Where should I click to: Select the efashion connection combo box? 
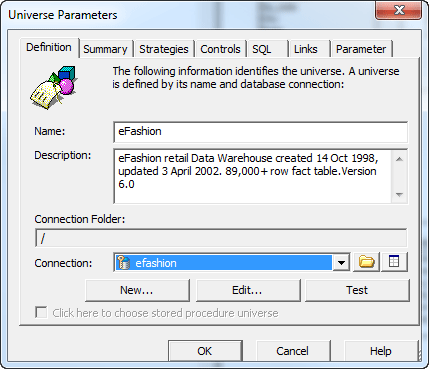click(x=232, y=263)
